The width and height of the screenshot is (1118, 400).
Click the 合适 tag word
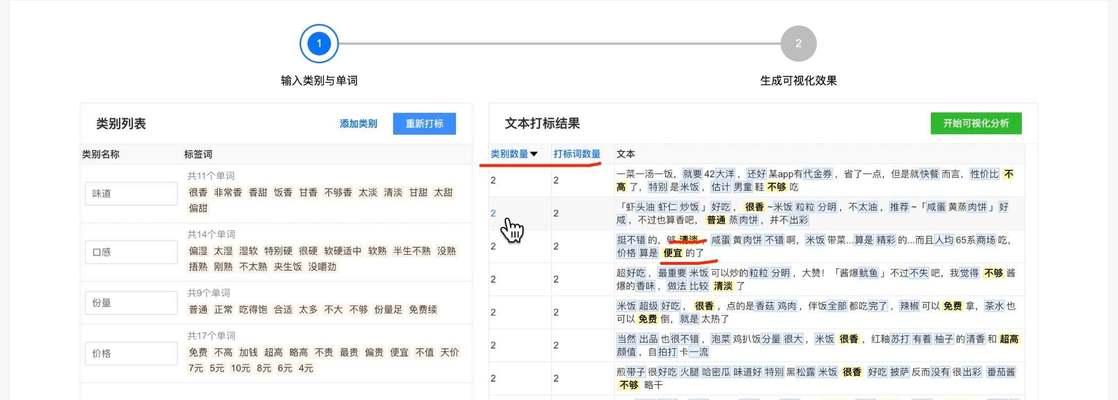tap(283, 310)
